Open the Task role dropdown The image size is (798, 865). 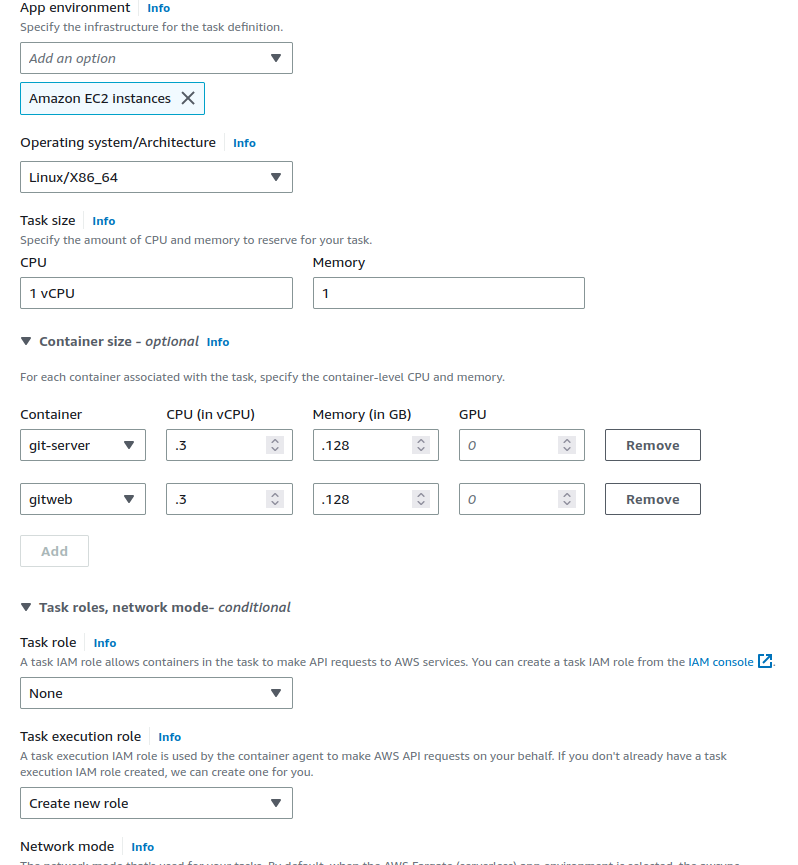click(156, 693)
